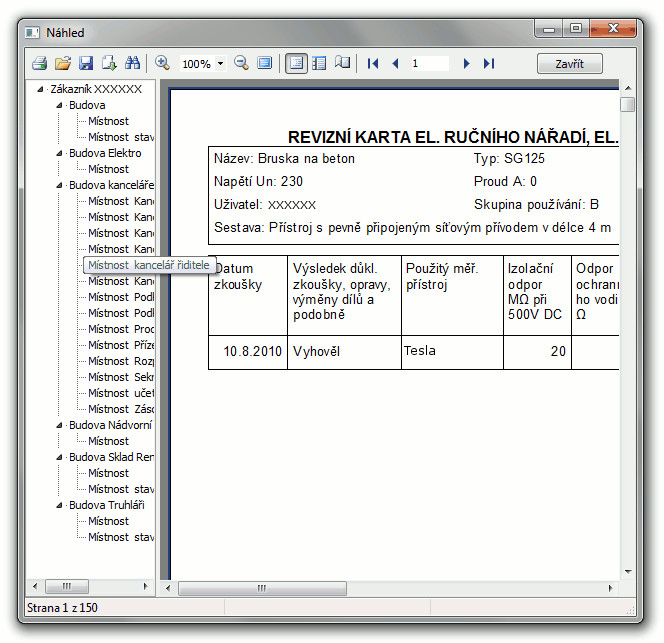Zoom in with the plus magnifier icon
664x643 pixels.
pos(162,64)
